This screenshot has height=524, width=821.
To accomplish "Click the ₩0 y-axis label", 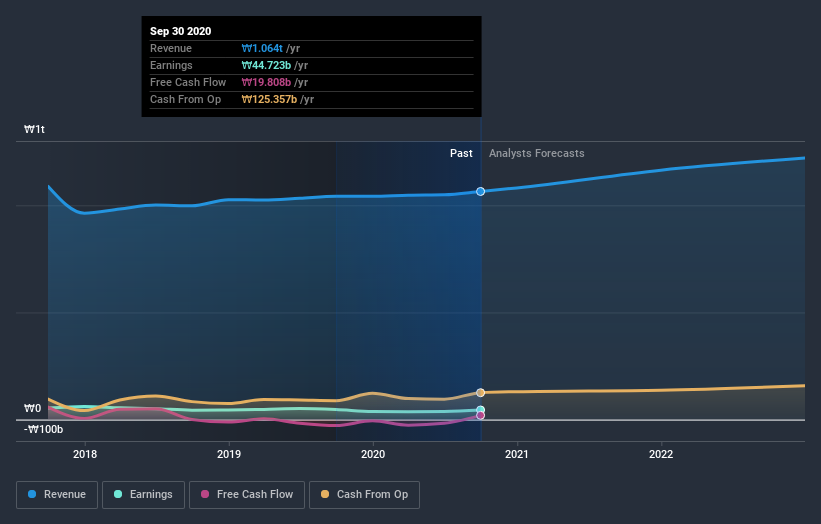I will 32,408.
